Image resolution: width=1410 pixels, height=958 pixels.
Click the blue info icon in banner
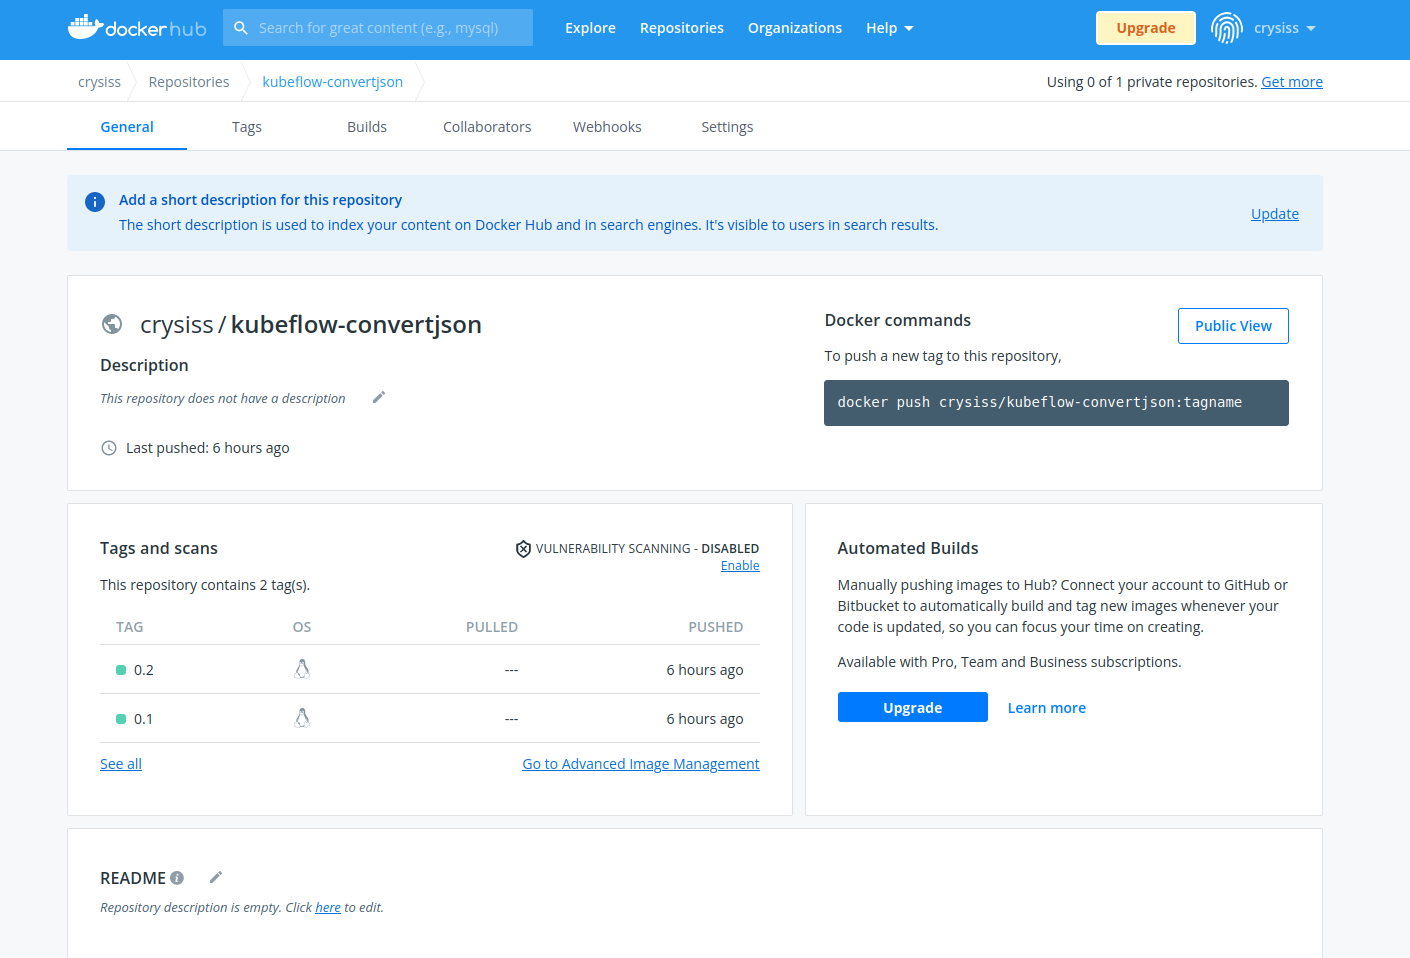point(95,202)
